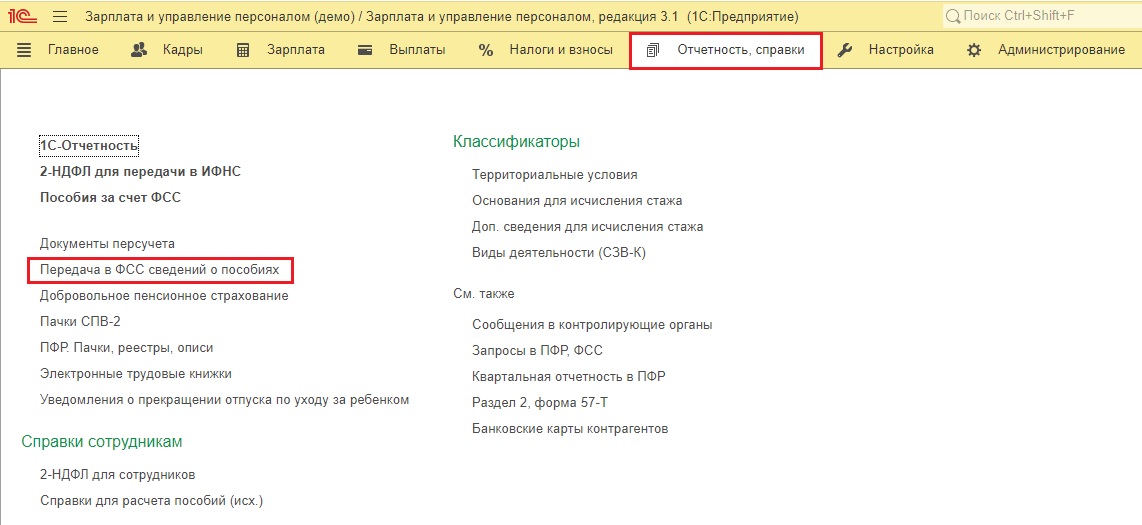
Task: Open the Налоги и взносы section
Action: (x=561, y=50)
